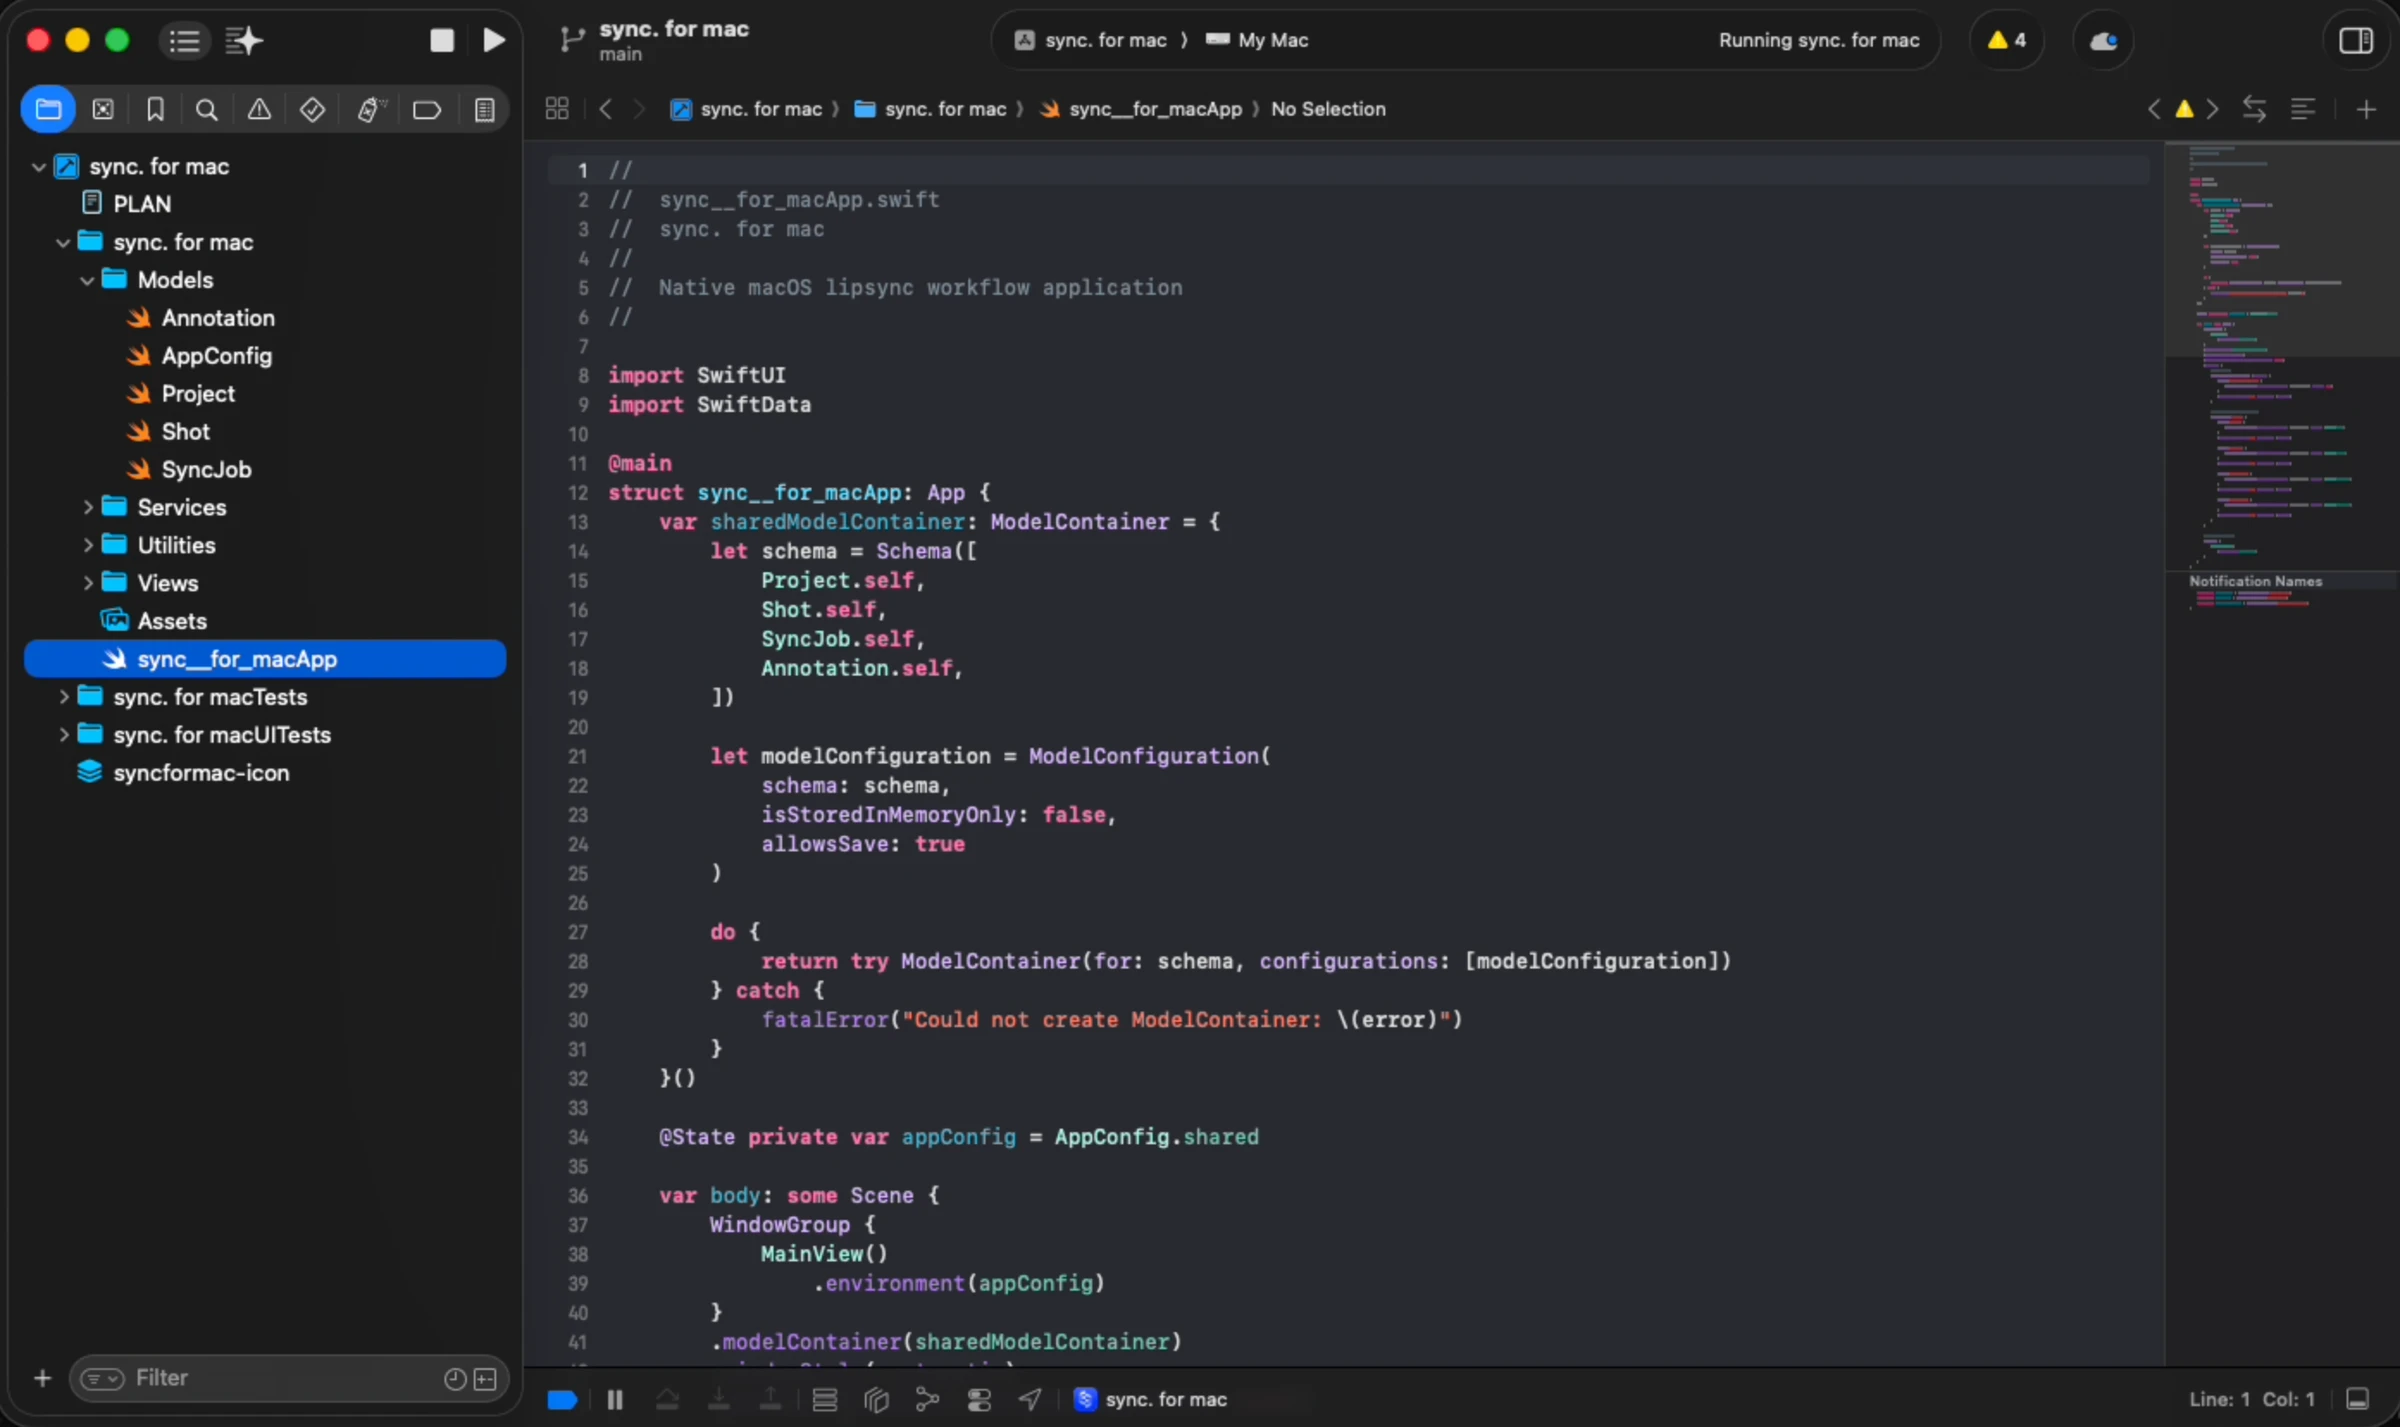Image resolution: width=2400 pixels, height=1427 pixels.
Task: Toggle breakpoints activation in debug bar
Action: pos(562,1400)
